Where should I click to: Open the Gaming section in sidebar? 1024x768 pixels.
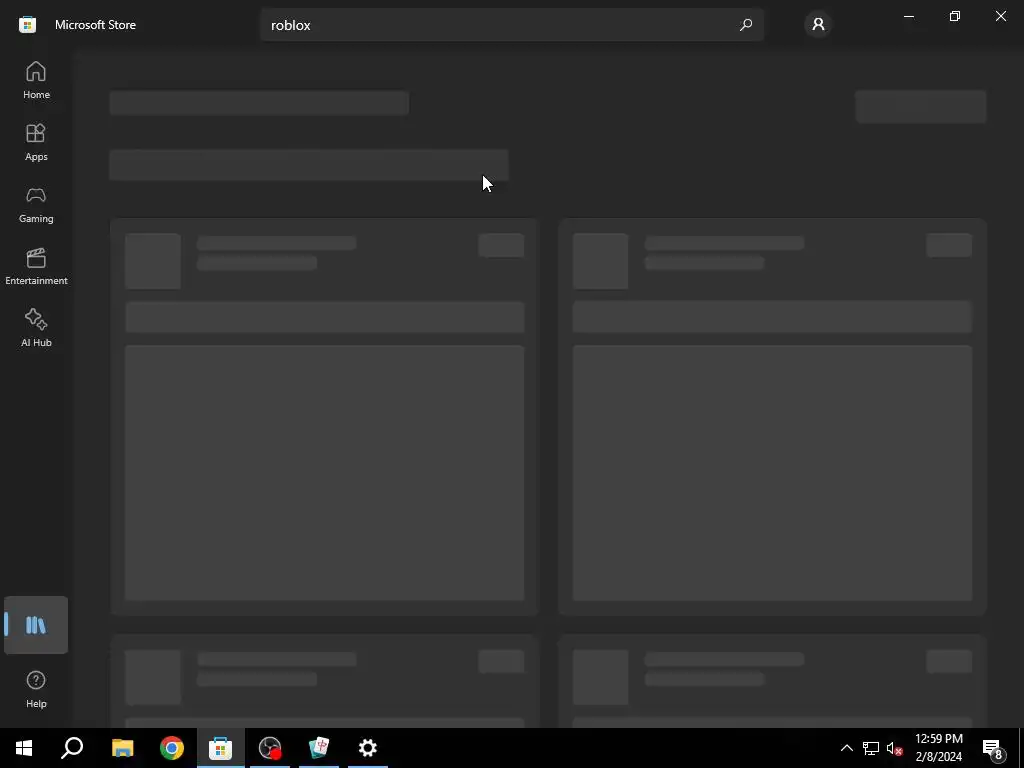coord(36,204)
